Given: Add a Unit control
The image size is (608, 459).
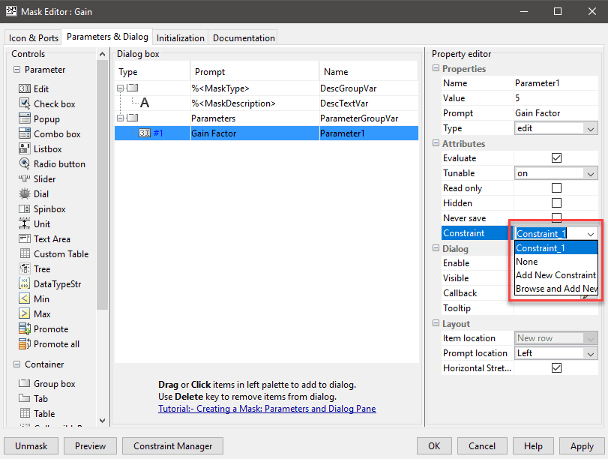Looking at the screenshot, I should click(x=34, y=224).
